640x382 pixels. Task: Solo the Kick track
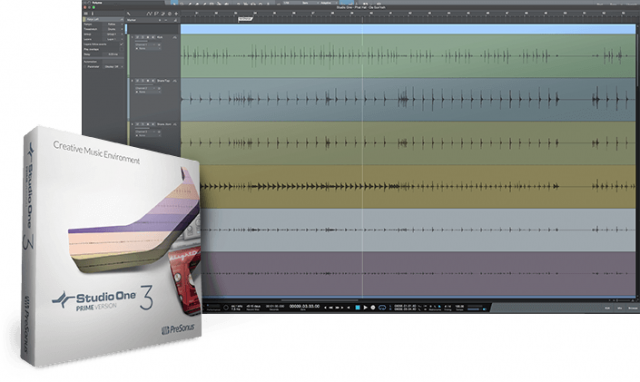point(143,37)
